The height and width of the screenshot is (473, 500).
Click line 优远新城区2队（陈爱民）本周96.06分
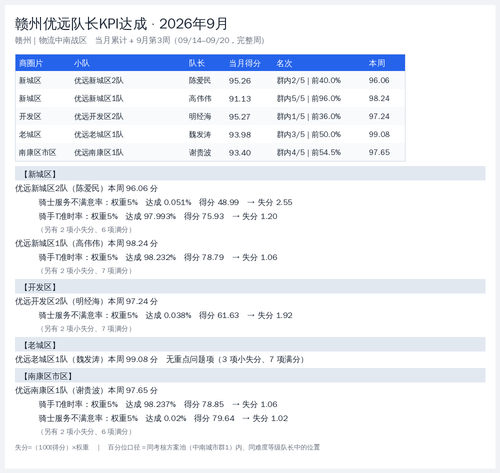[86, 188]
